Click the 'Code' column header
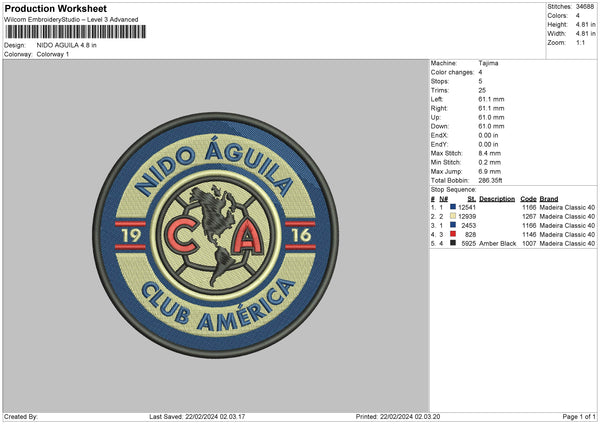 click(x=528, y=199)
